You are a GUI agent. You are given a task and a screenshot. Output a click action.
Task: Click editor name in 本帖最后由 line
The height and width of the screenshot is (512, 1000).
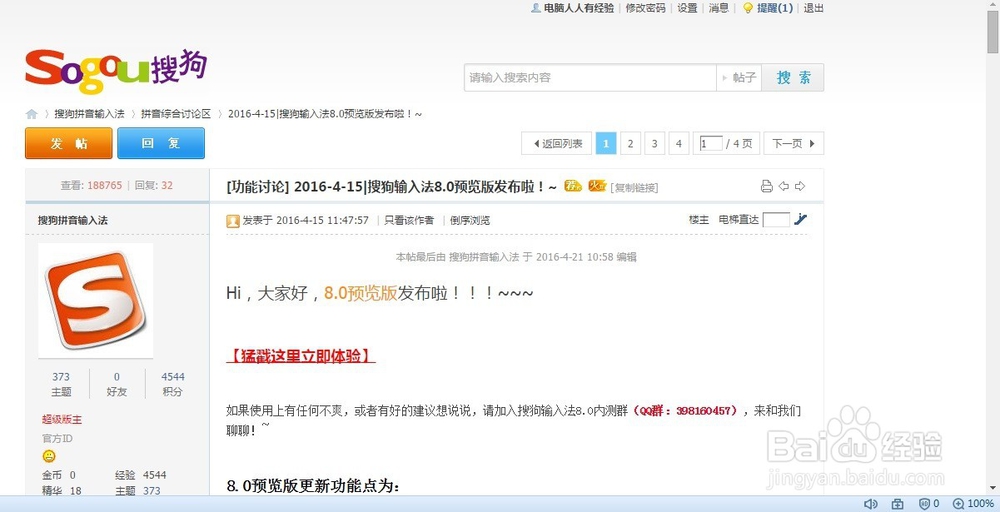(x=484, y=257)
